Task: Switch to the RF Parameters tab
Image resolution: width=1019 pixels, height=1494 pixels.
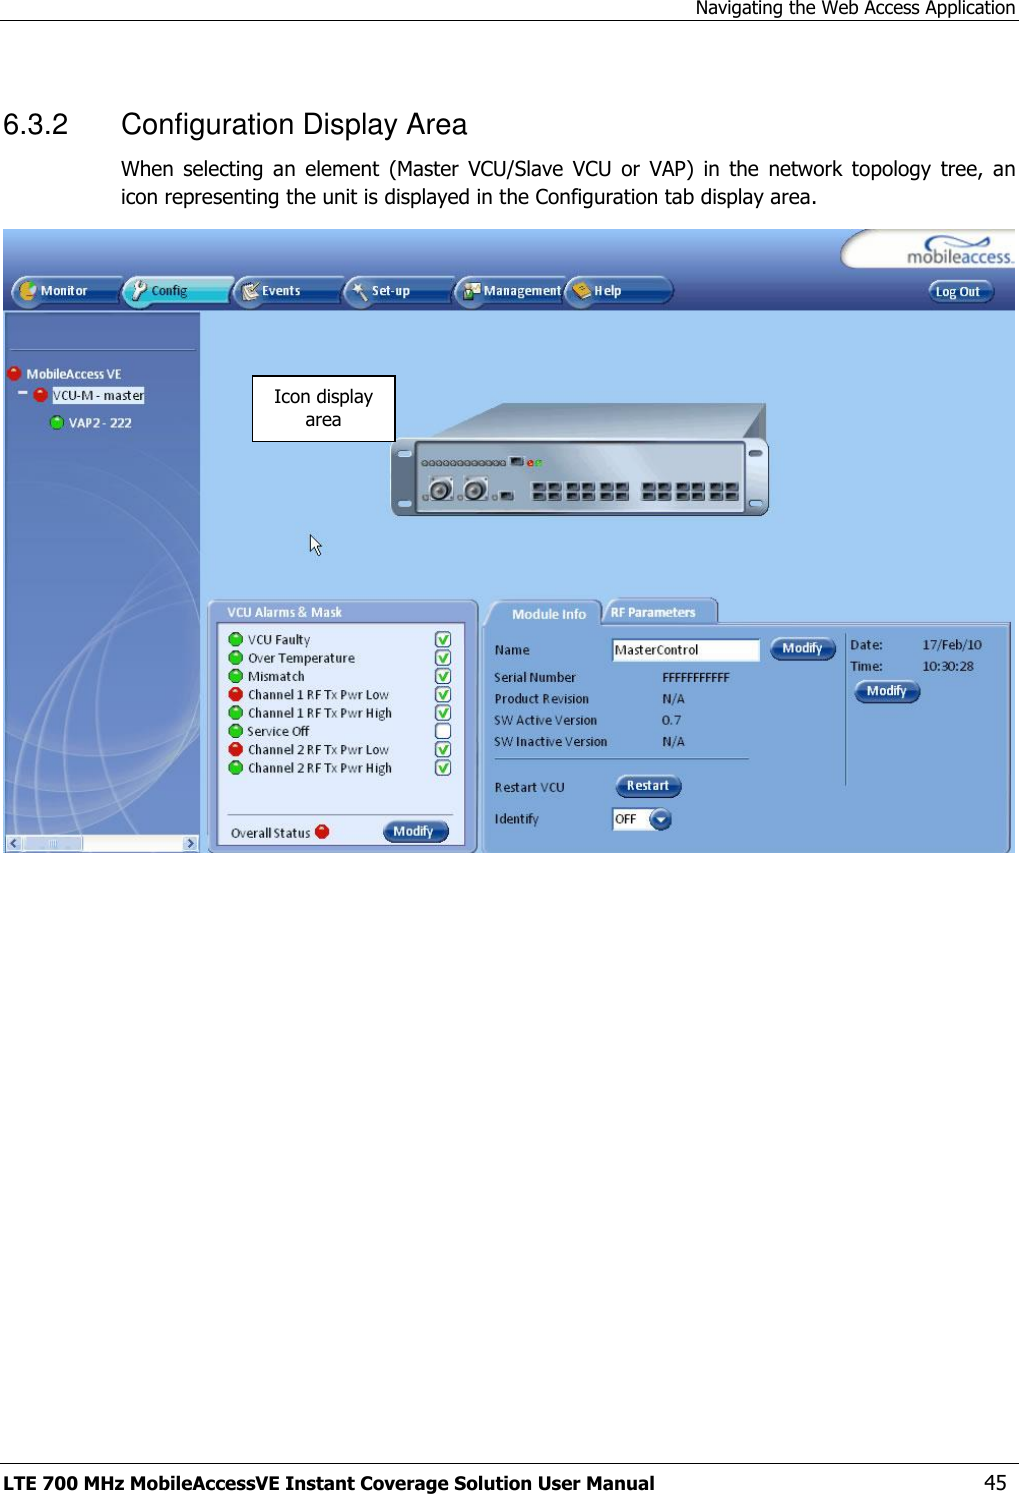Action: (x=654, y=612)
